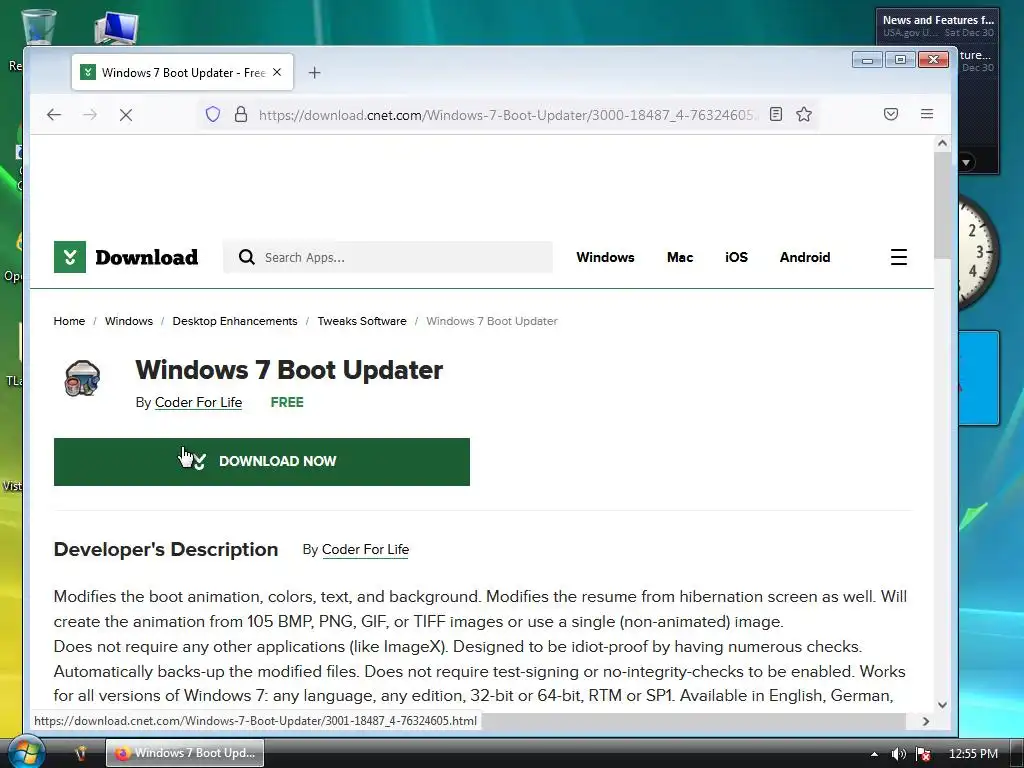
Task: Click the 12:55 PM taskbar clock
Action: point(973,754)
